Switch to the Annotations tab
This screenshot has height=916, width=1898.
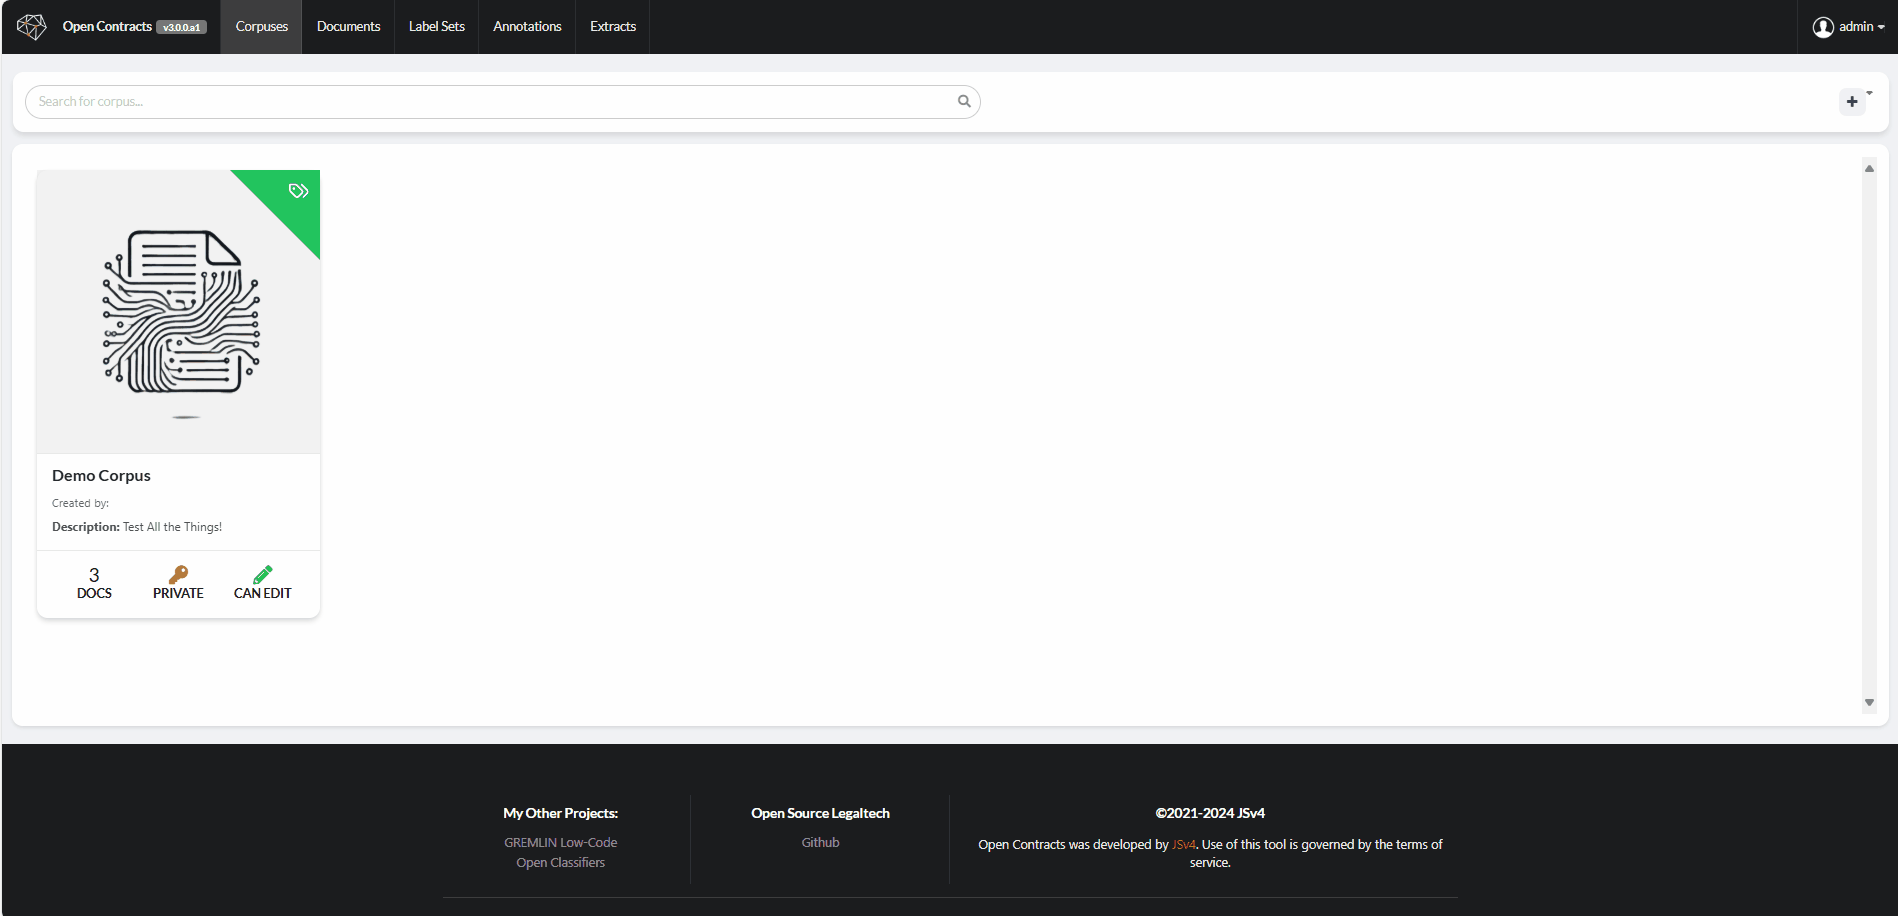526,26
